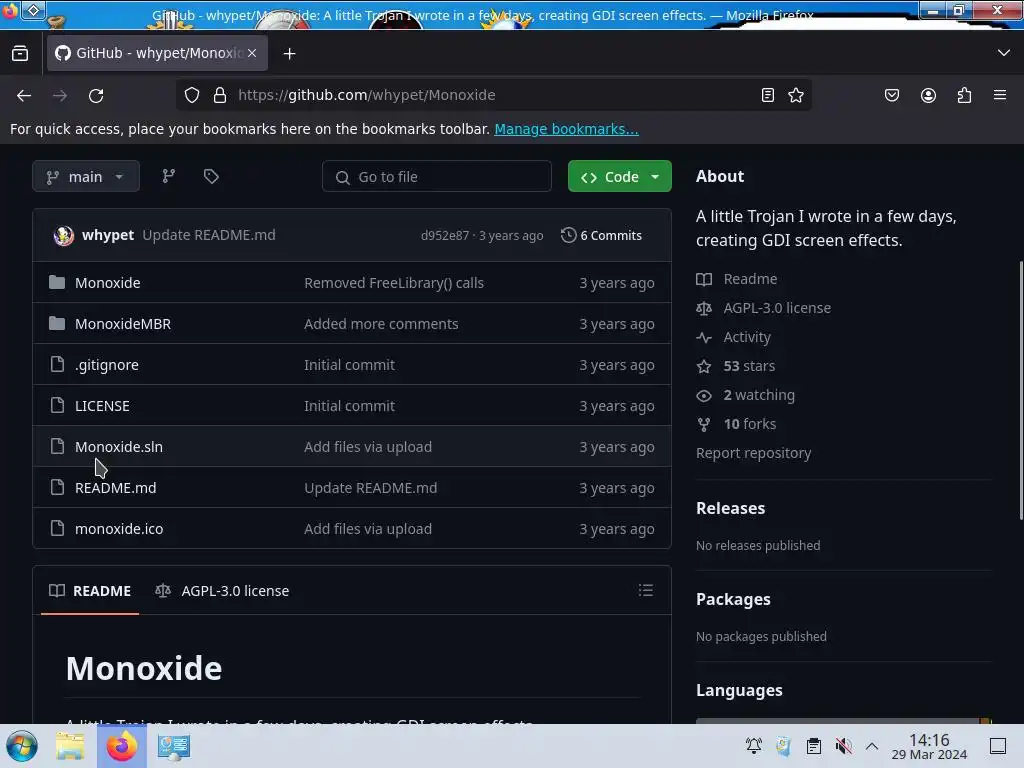Open the Pocket save icon
This screenshot has width=1024, height=768.
pos(891,95)
